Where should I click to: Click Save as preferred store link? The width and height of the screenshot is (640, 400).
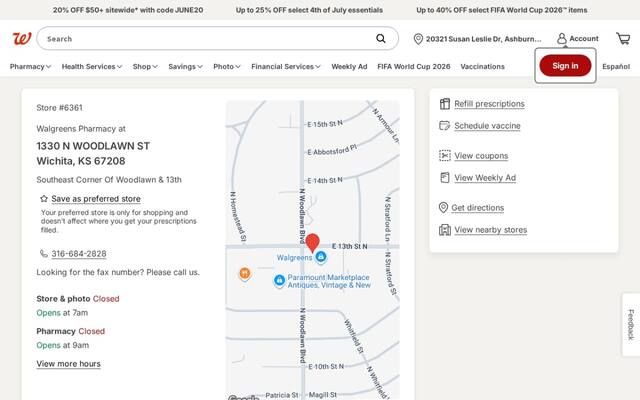click(96, 199)
